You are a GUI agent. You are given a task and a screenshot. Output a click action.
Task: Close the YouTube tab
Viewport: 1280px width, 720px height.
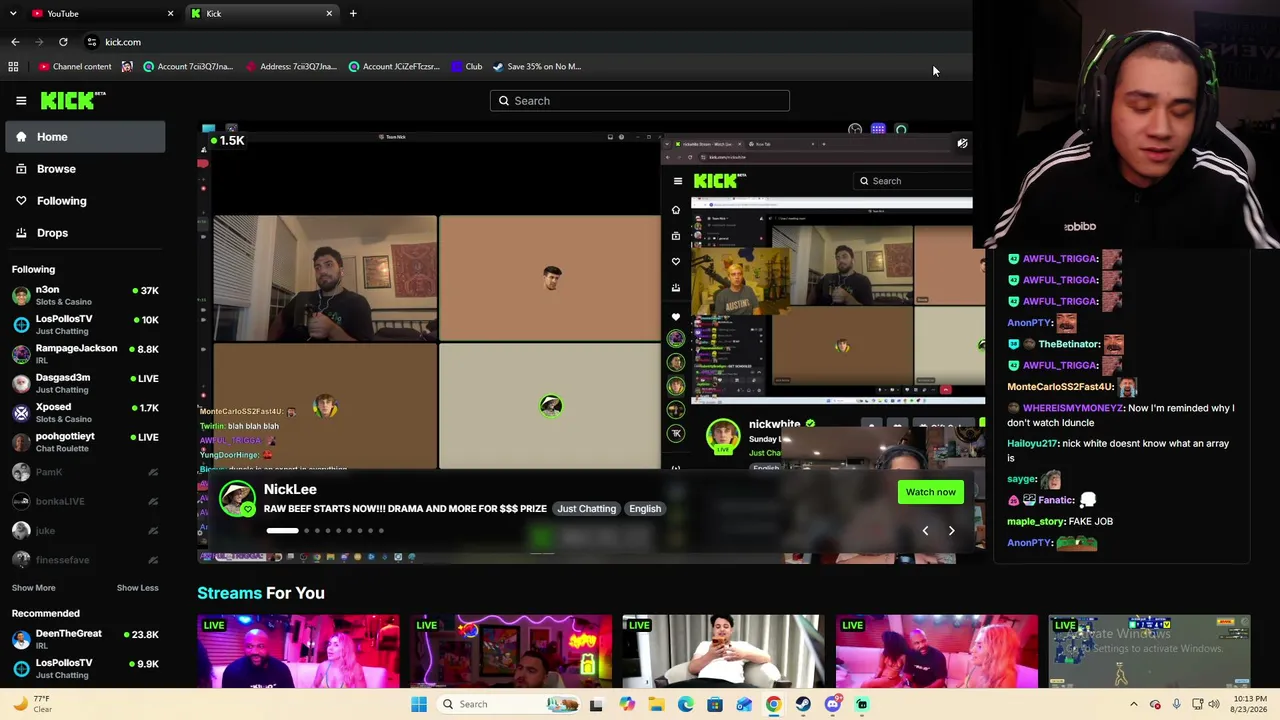coord(170,14)
